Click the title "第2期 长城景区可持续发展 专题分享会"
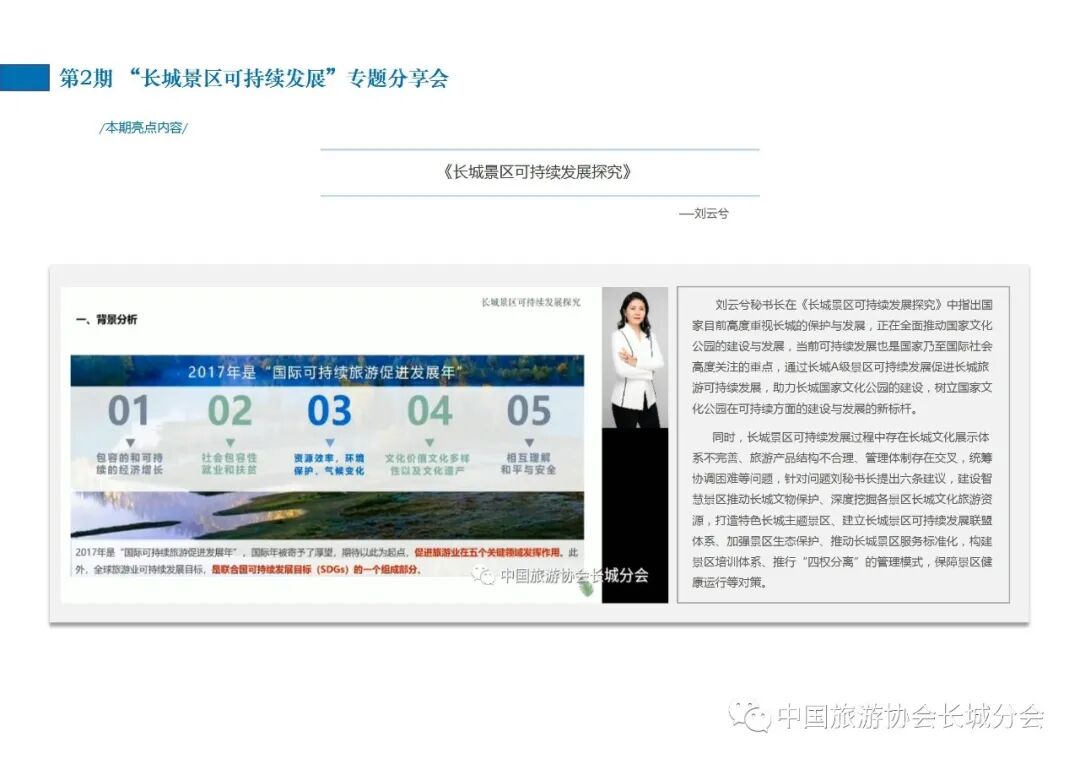Image resolution: width=1080 pixels, height=764 pixels. click(x=253, y=78)
